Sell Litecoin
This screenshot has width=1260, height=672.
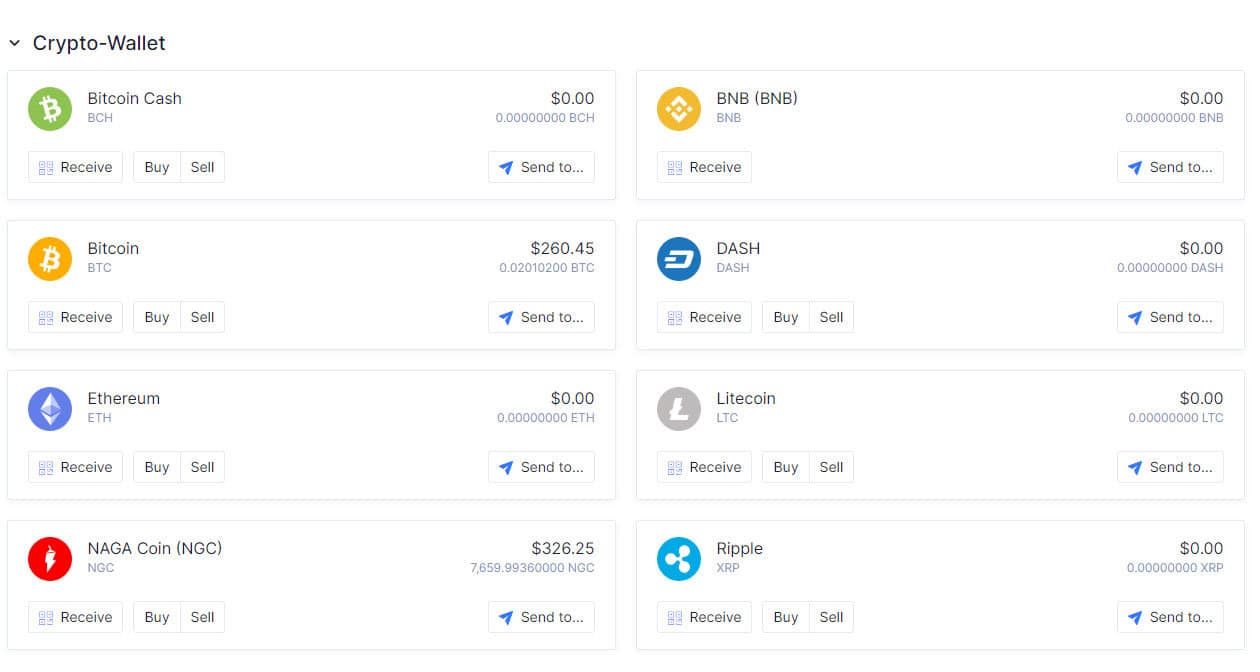(832, 467)
